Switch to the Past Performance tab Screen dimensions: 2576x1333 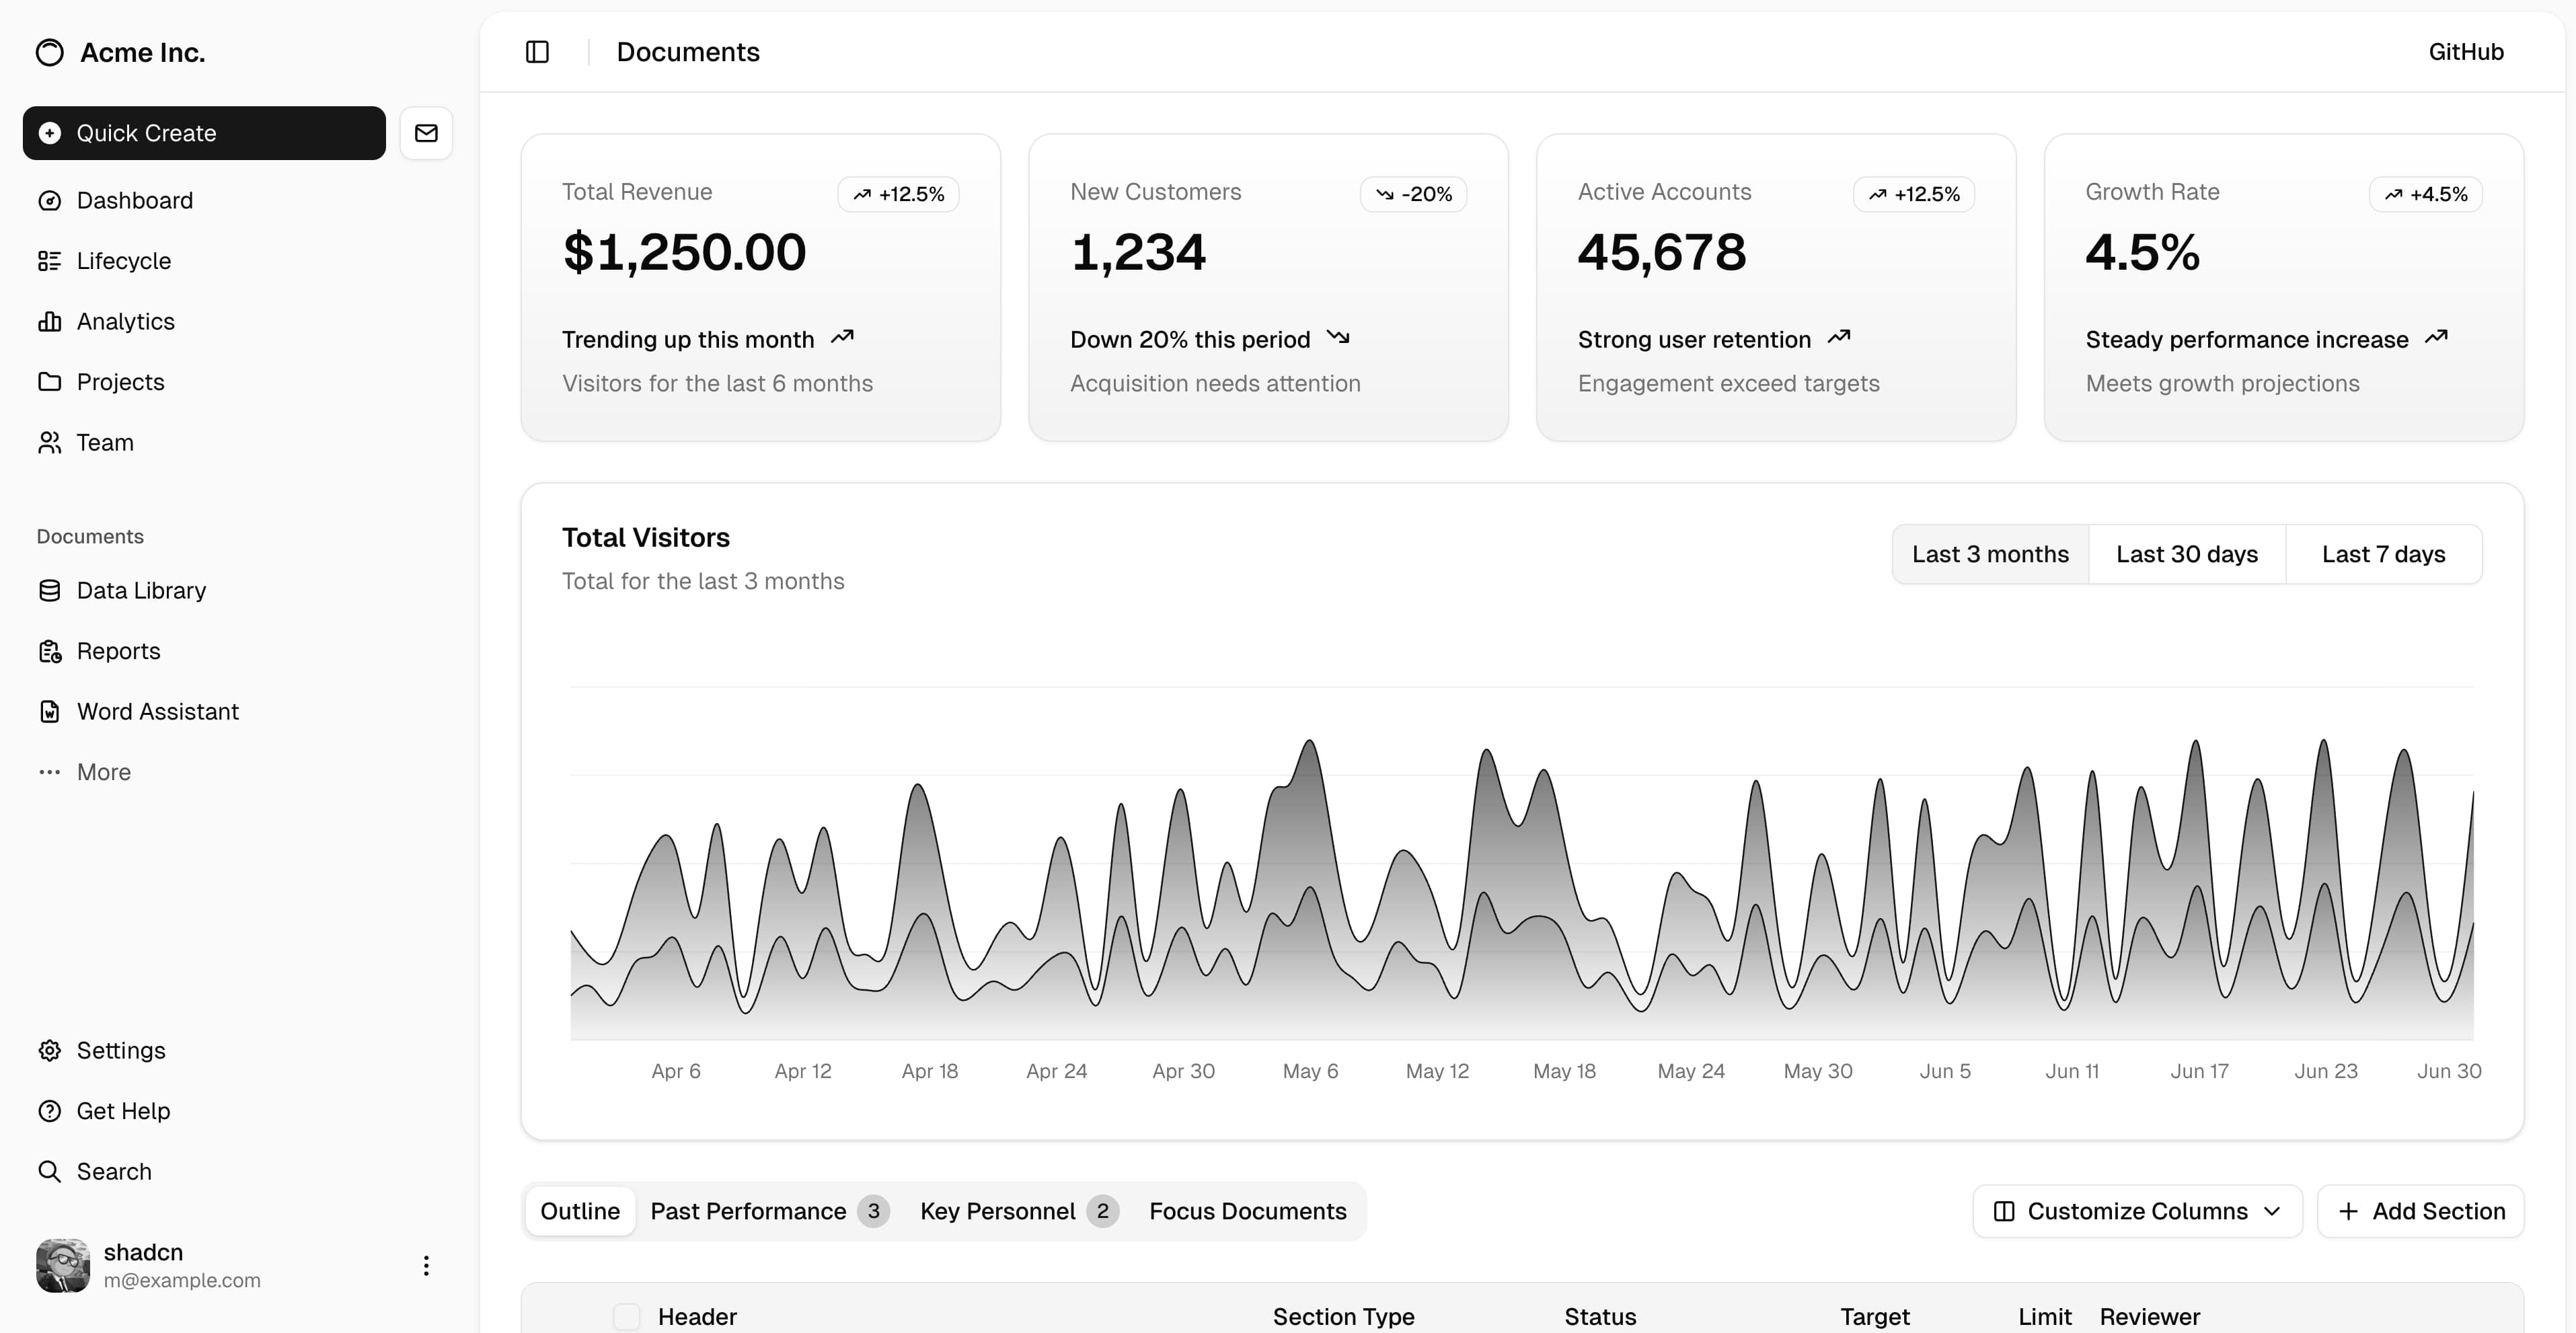[749, 1211]
